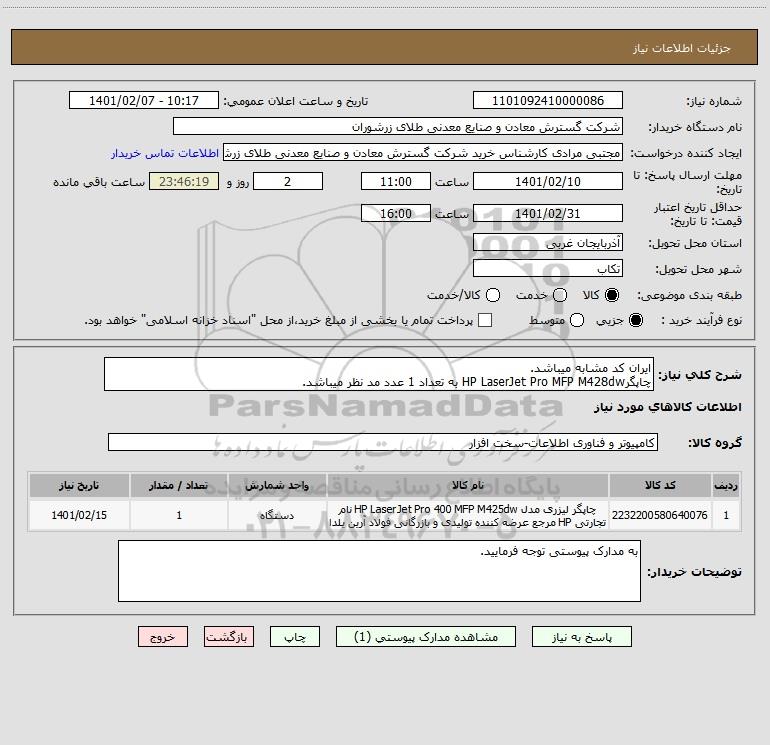770x745 pixels.
Task: Click the HP LaserJet Pro 400 product name cell
Action: pos(468,516)
